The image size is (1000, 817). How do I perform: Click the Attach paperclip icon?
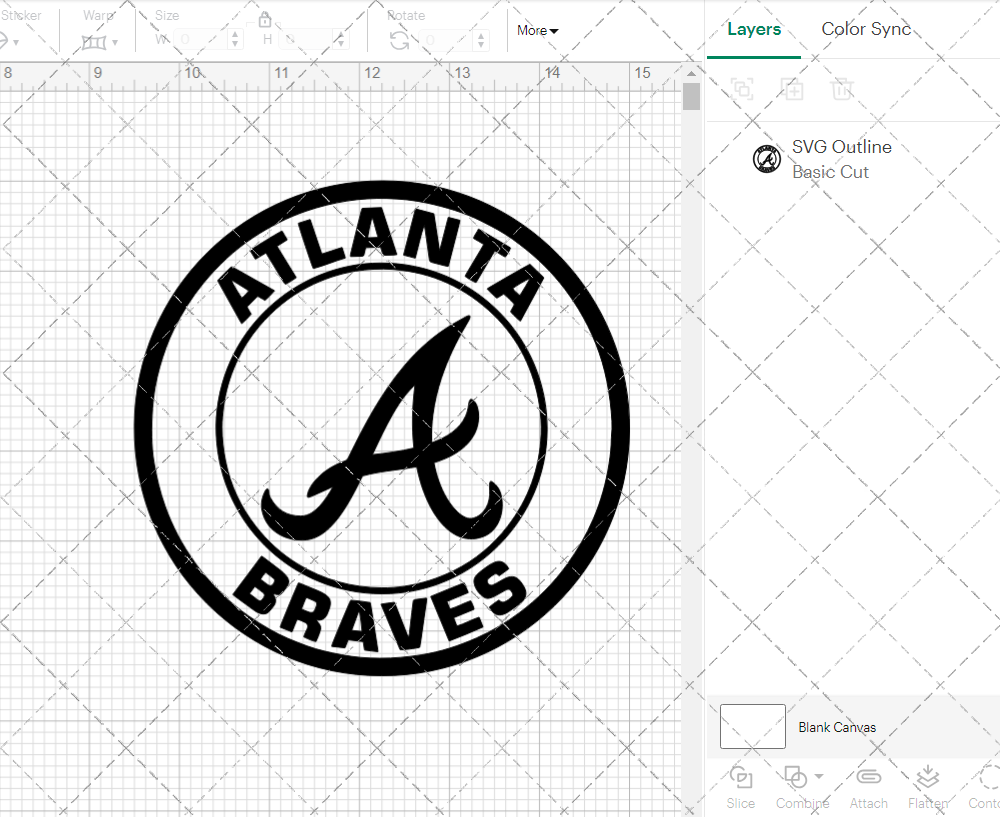[868, 778]
